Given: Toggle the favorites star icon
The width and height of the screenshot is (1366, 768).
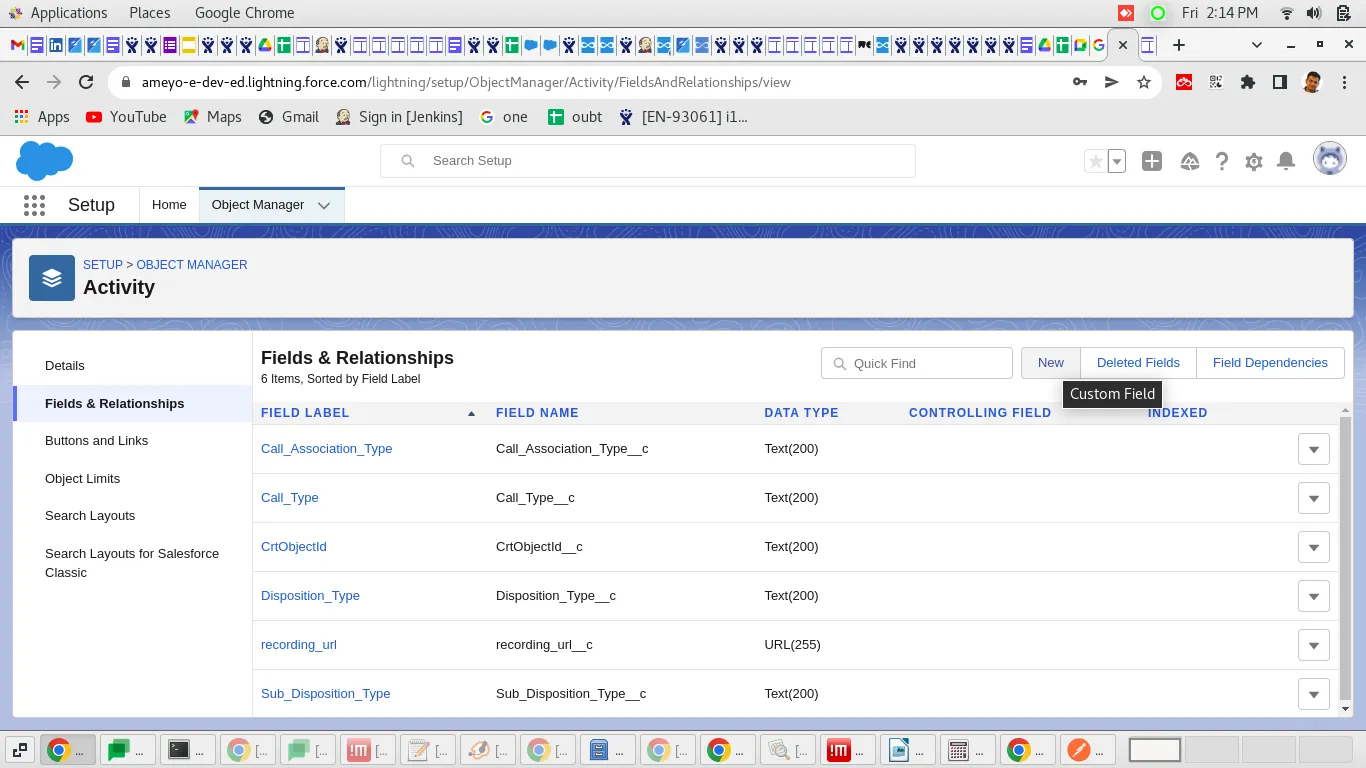Looking at the screenshot, I should coord(1096,161).
